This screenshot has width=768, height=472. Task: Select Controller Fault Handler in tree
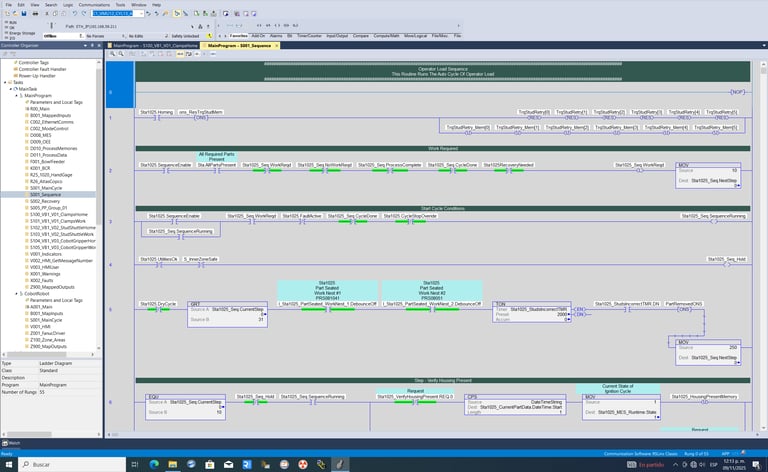42,69
